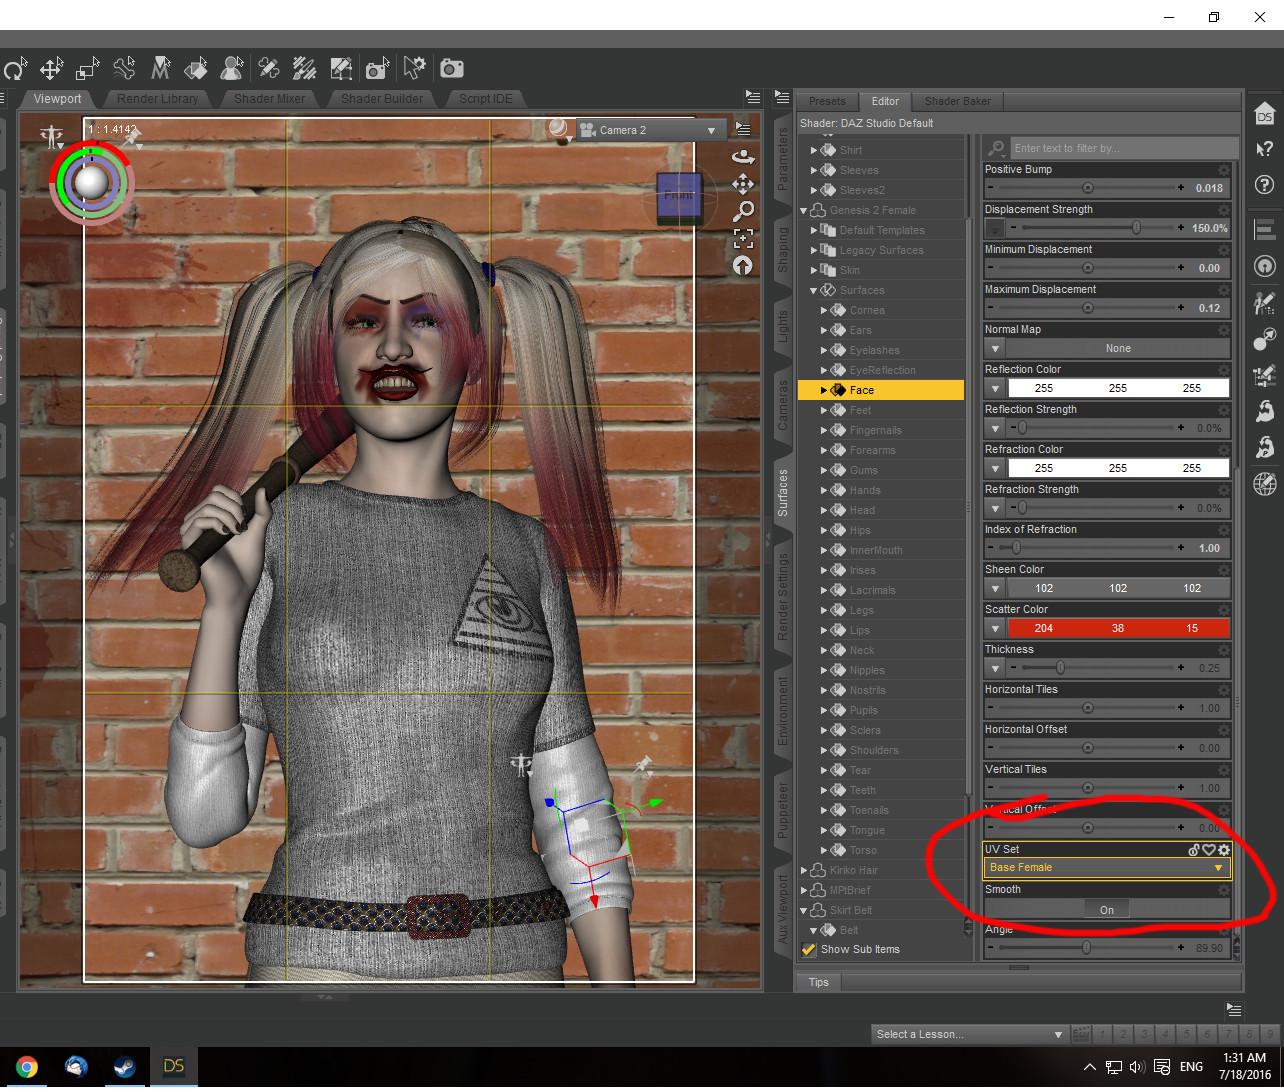Open the Render Settings side tab

(783, 598)
